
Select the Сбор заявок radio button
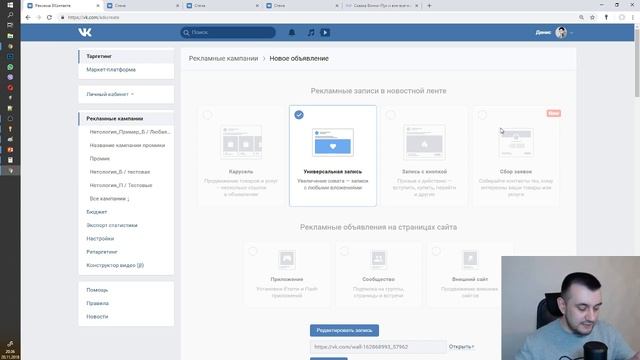point(482,115)
